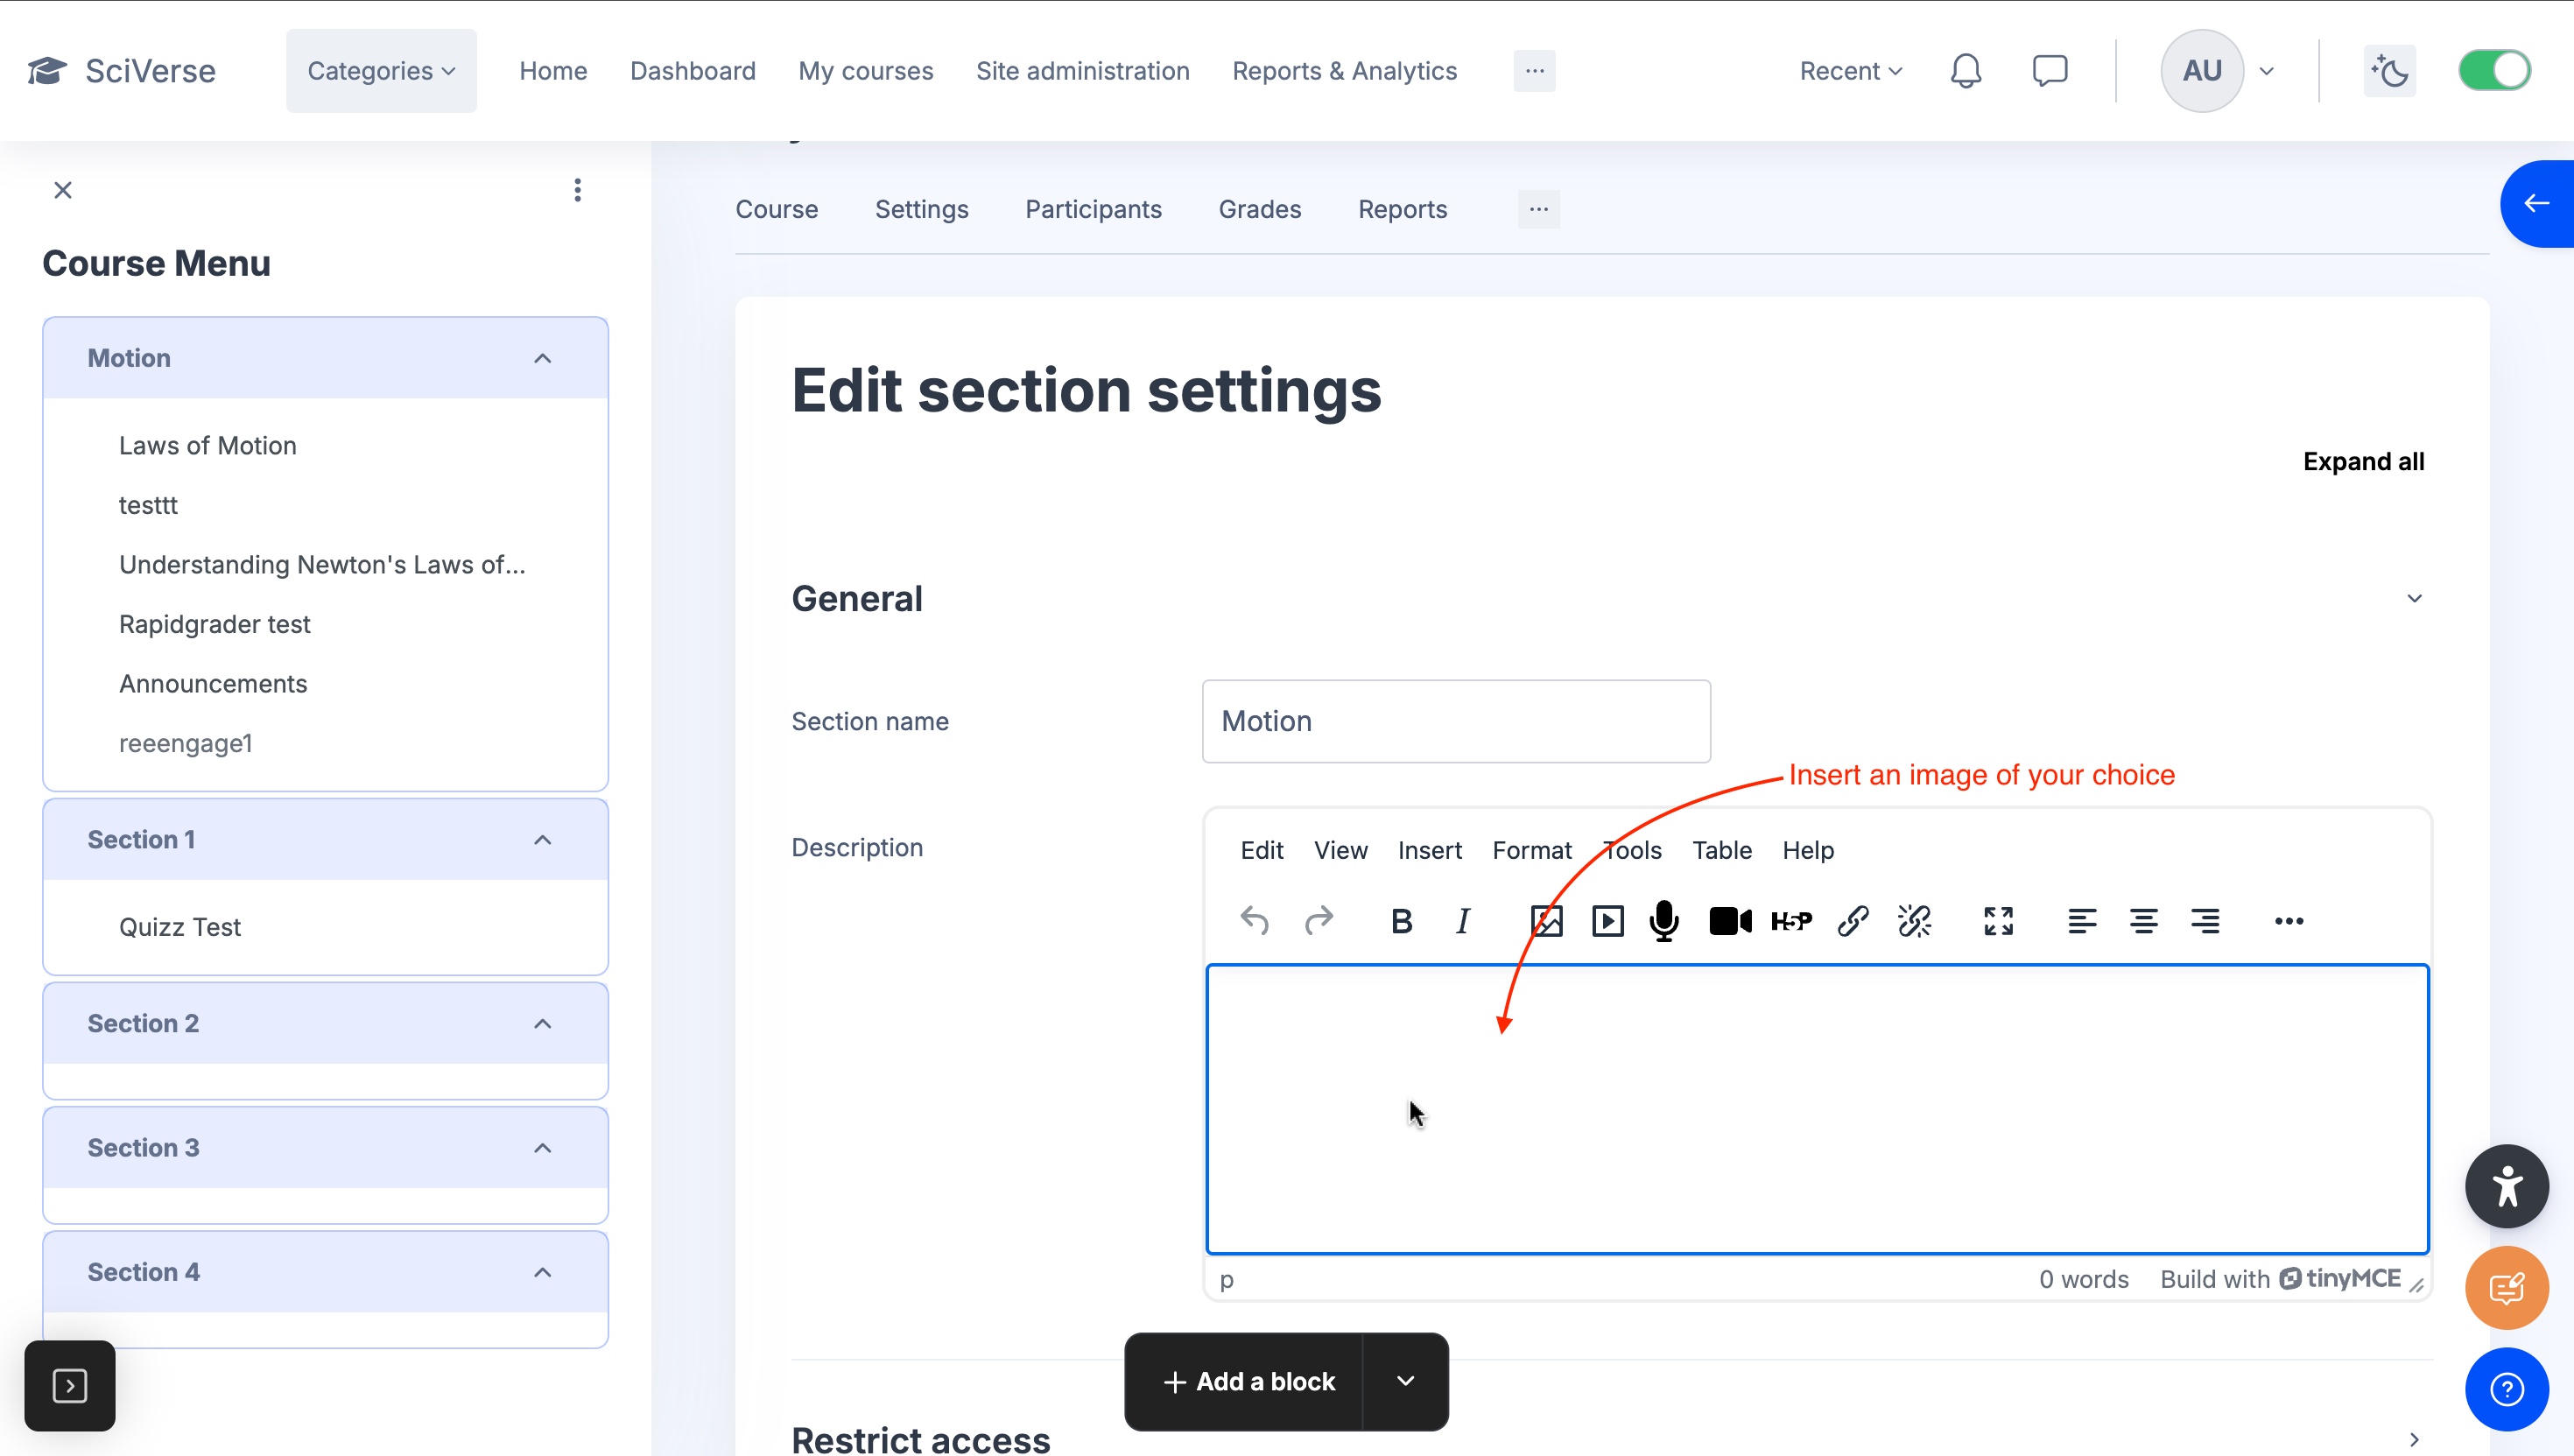
Task: Toggle dark mode with moon icon
Action: [2389, 70]
